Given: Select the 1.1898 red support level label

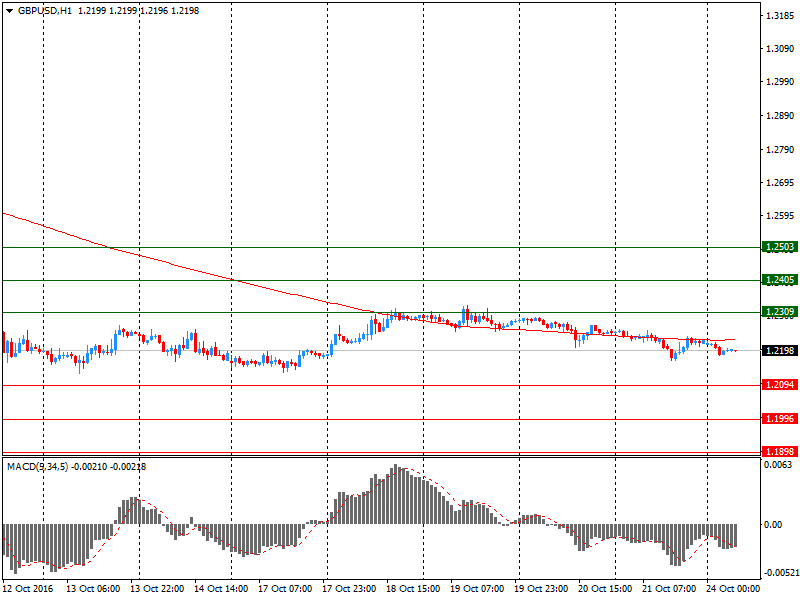Looking at the screenshot, I should click(x=780, y=452).
